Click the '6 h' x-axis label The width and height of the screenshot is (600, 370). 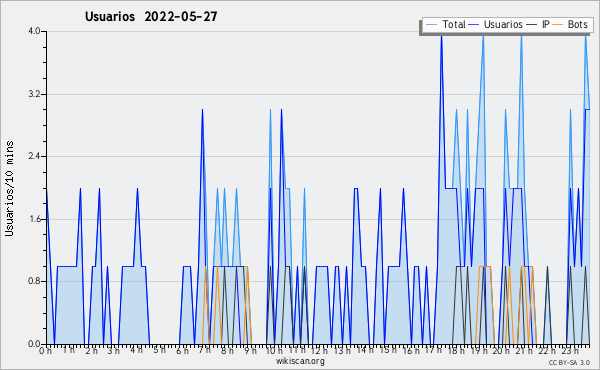pos(182,350)
